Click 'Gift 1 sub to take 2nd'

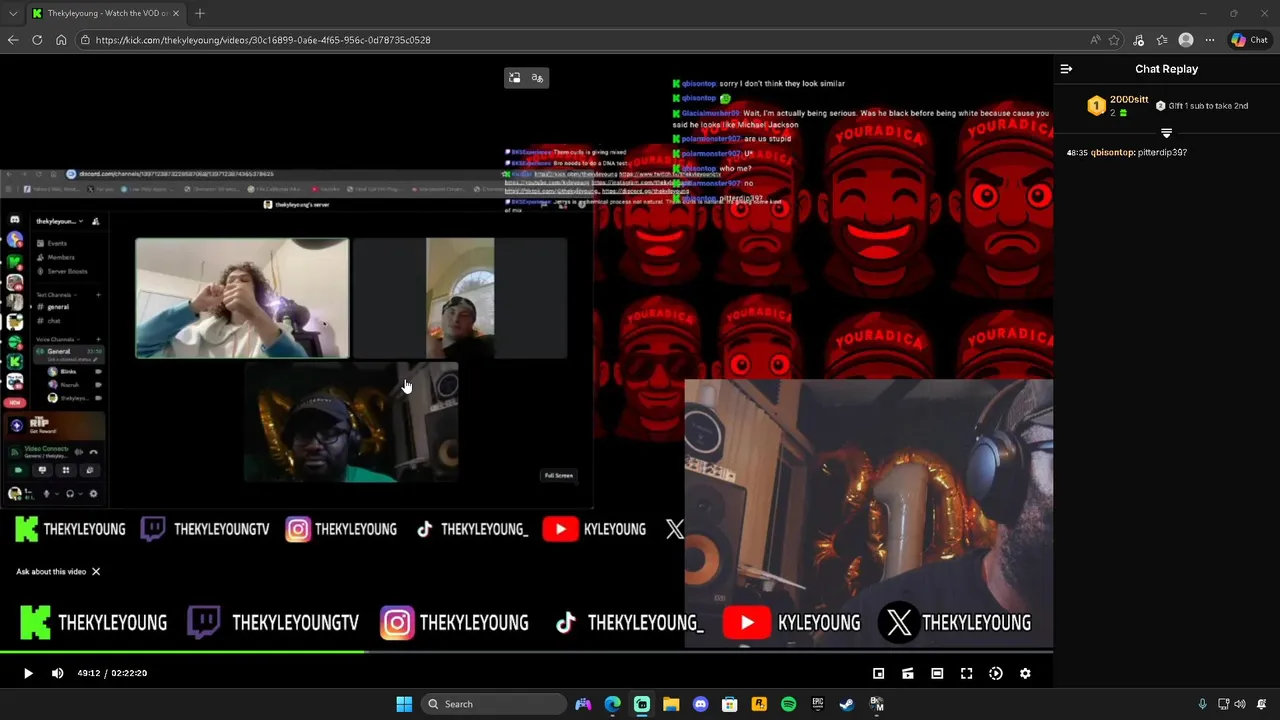[1202, 105]
